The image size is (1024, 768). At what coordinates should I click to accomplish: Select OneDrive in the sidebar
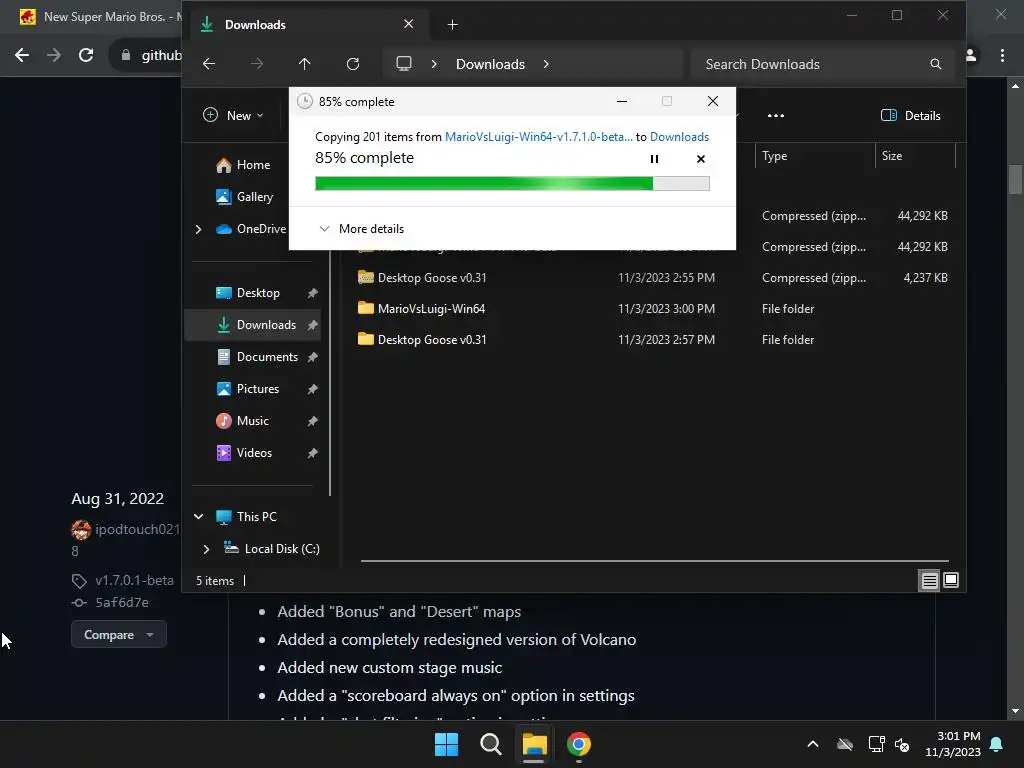tap(251, 229)
